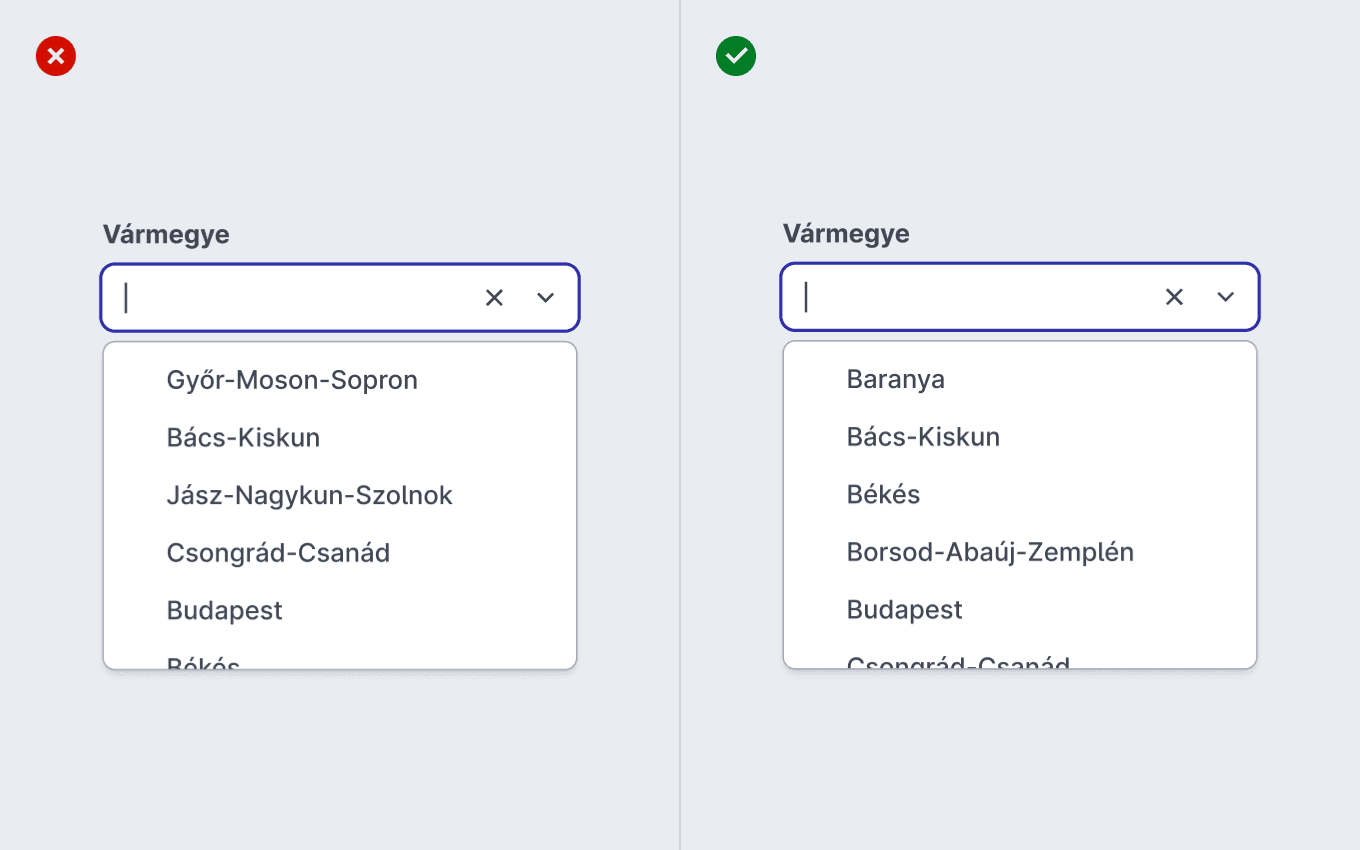Image resolution: width=1360 pixels, height=850 pixels.
Task: Collapse the left Vármegye dropdown chevron
Action: pyautogui.click(x=545, y=297)
